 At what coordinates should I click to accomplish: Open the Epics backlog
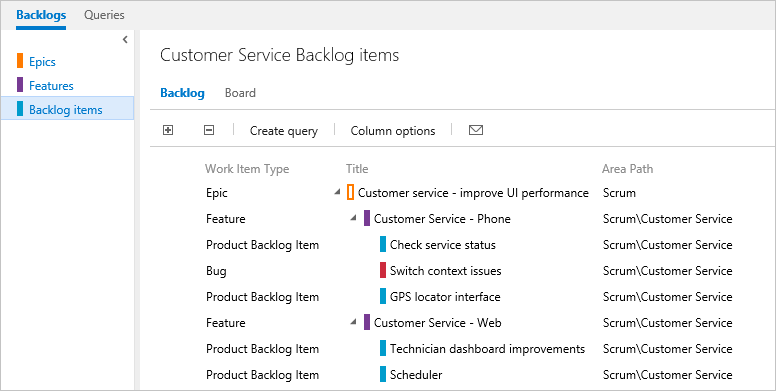[42, 61]
